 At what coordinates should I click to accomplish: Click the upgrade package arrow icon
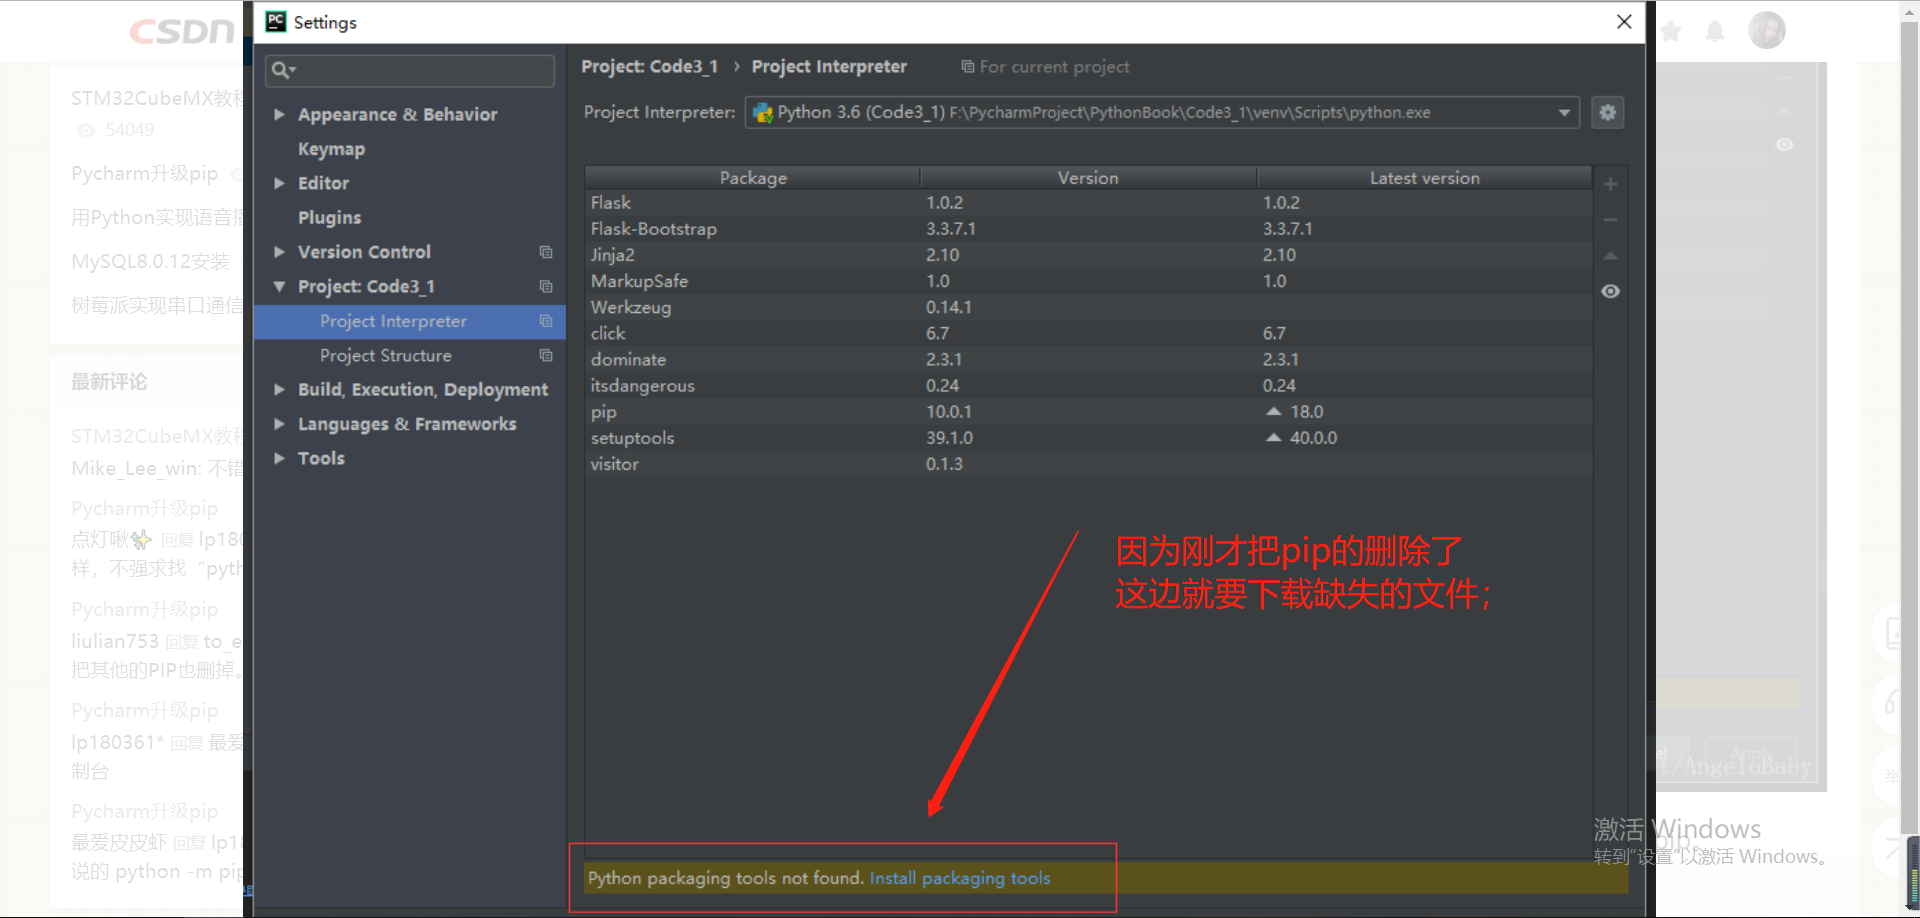pos(1610,256)
